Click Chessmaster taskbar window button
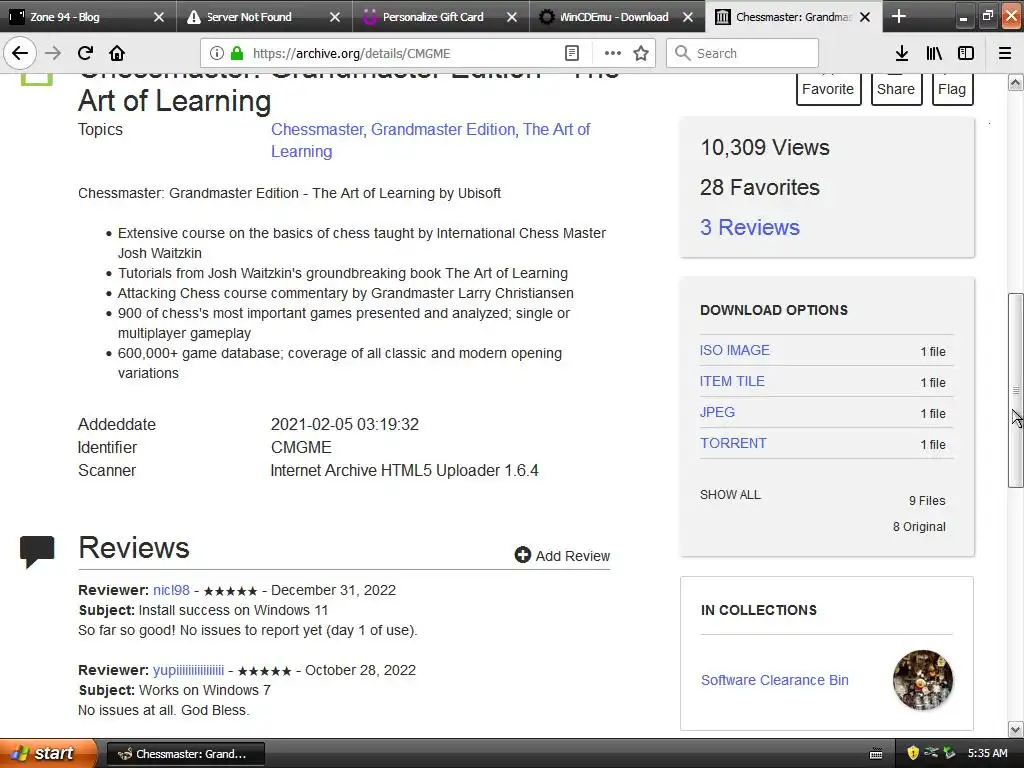Screen dimensions: 1024x768 [x=185, y=754]
